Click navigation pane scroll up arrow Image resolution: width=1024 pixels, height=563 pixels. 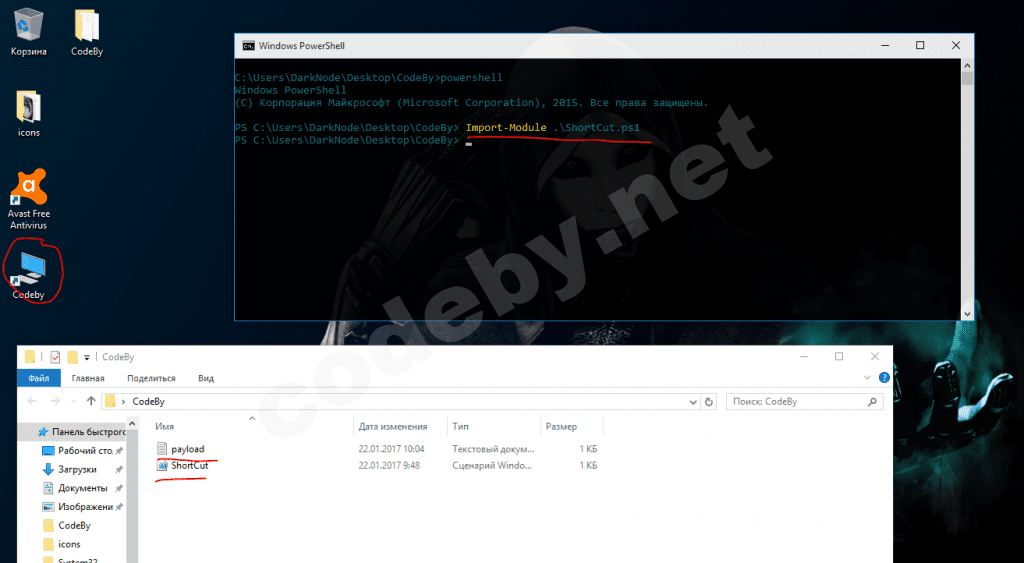tap(132, 425)
